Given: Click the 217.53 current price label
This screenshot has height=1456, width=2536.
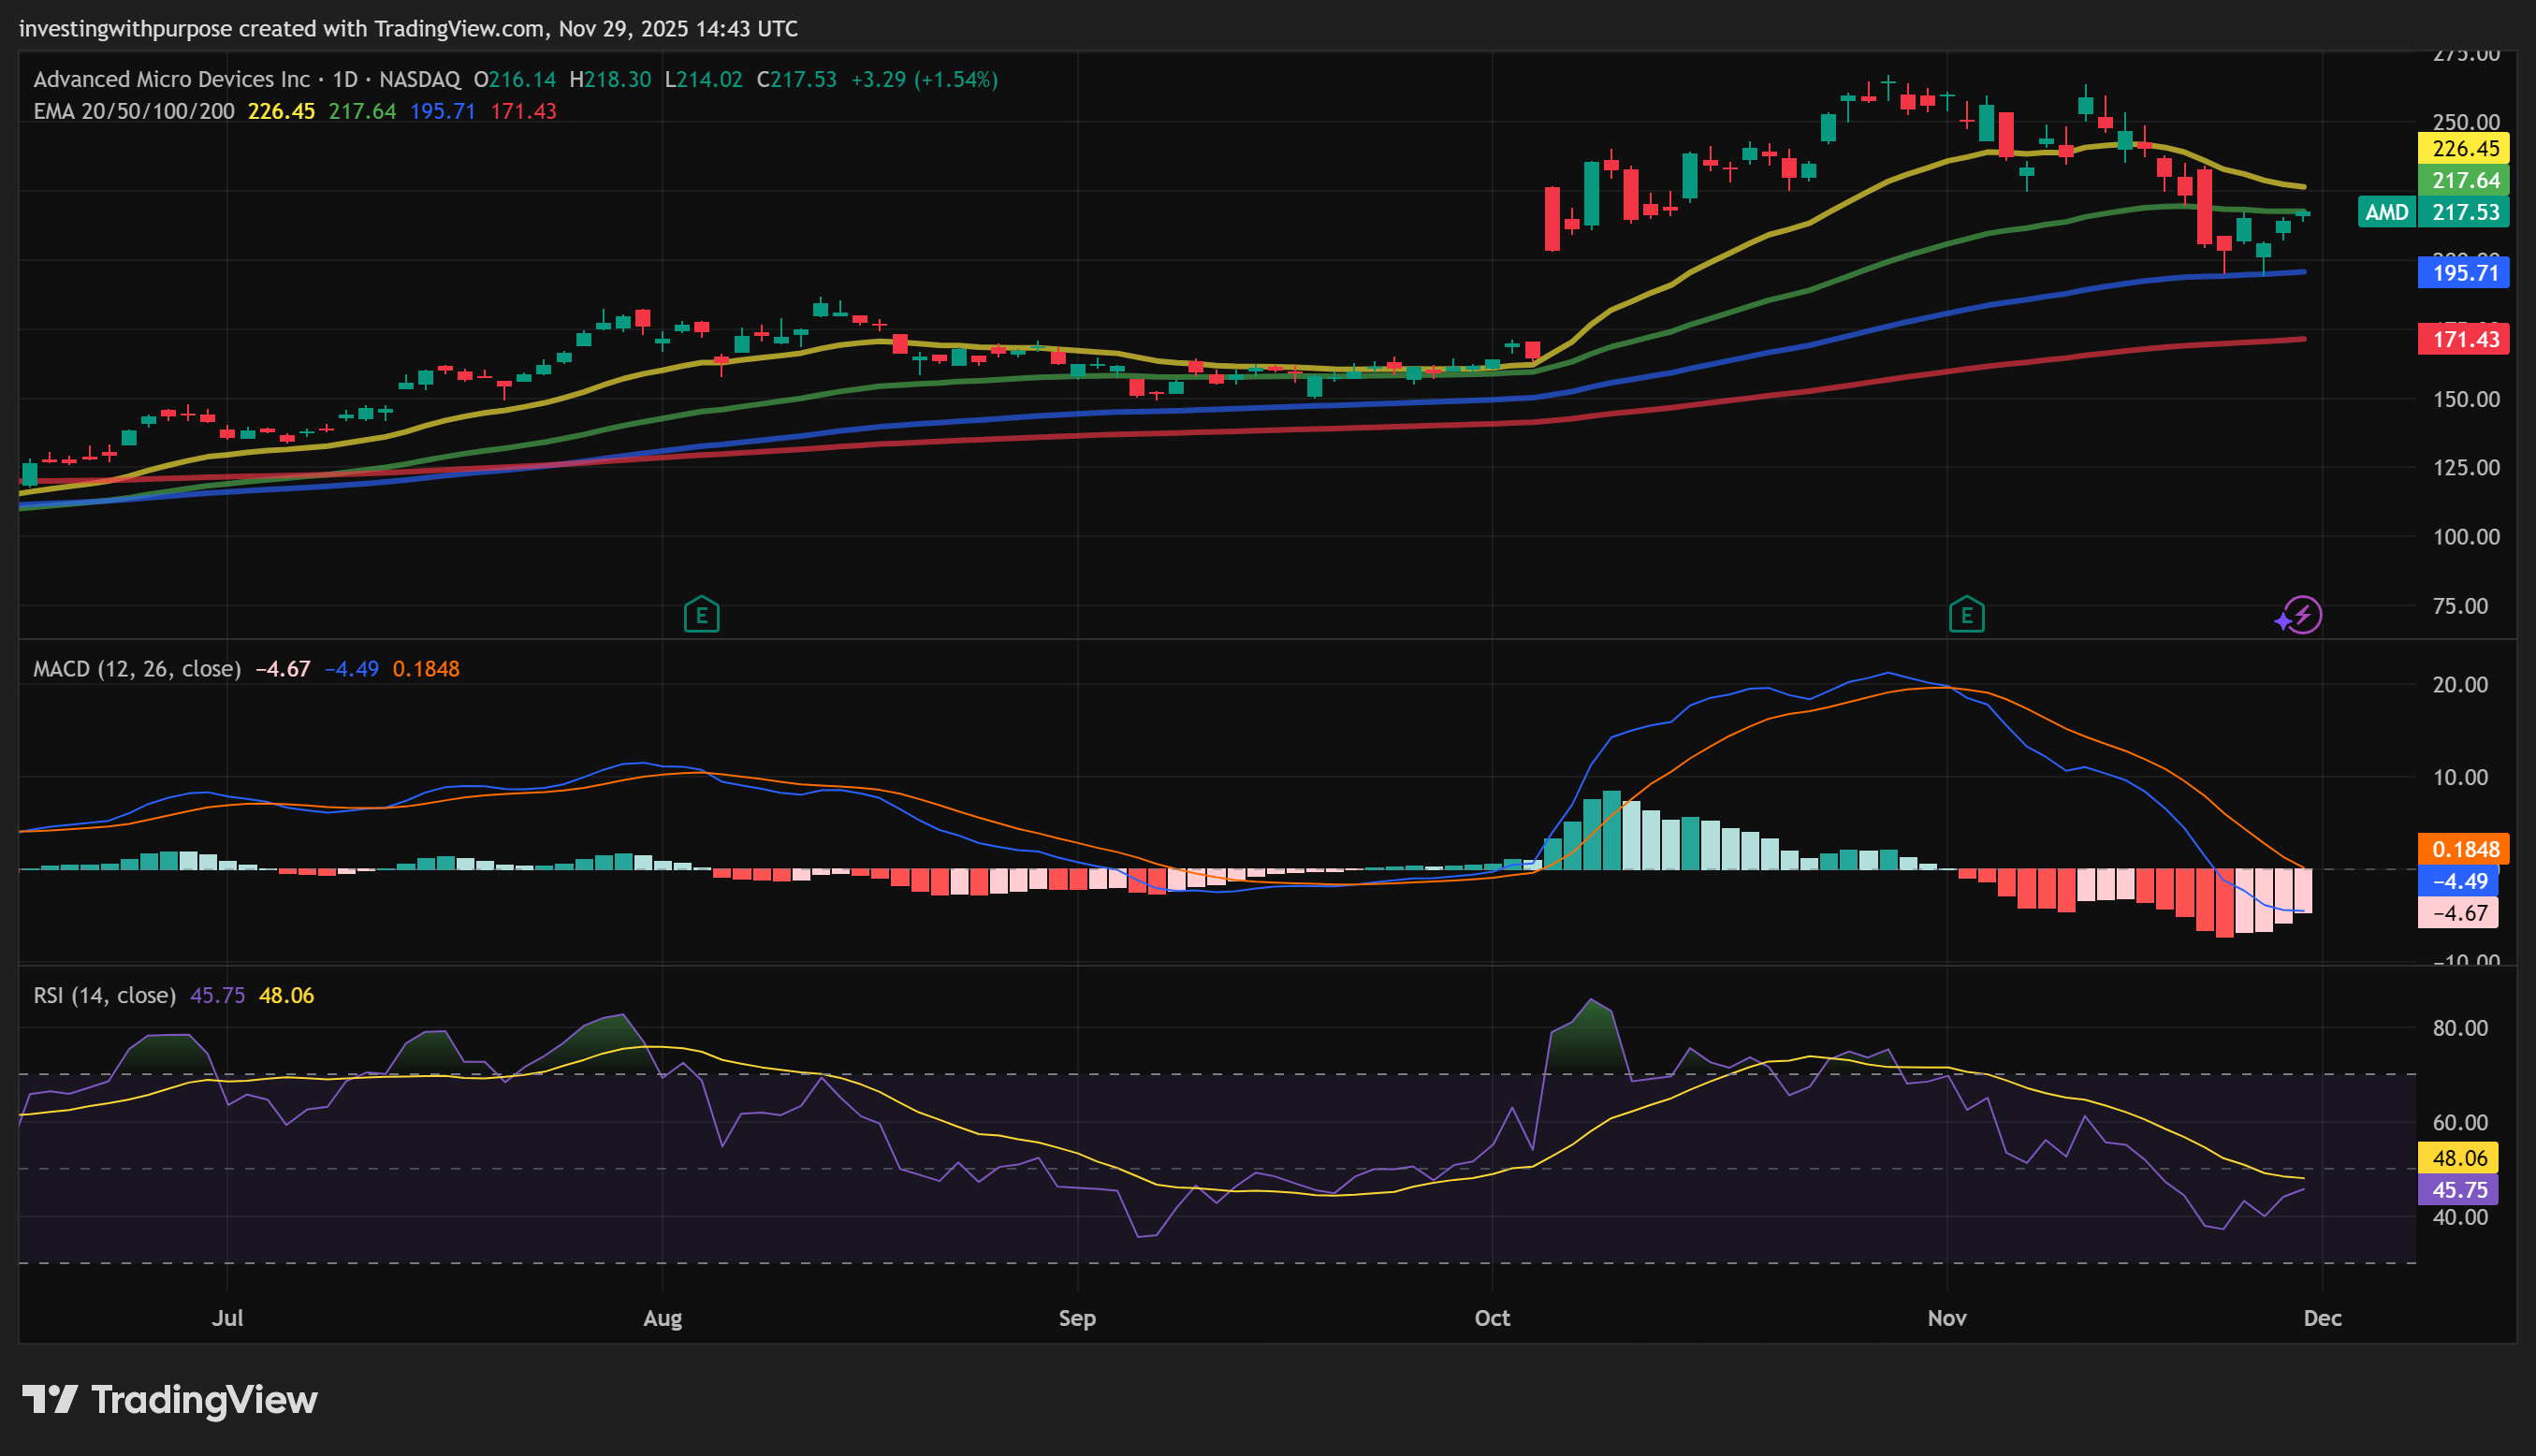Looking at the screenshot, I should 2464,212.
